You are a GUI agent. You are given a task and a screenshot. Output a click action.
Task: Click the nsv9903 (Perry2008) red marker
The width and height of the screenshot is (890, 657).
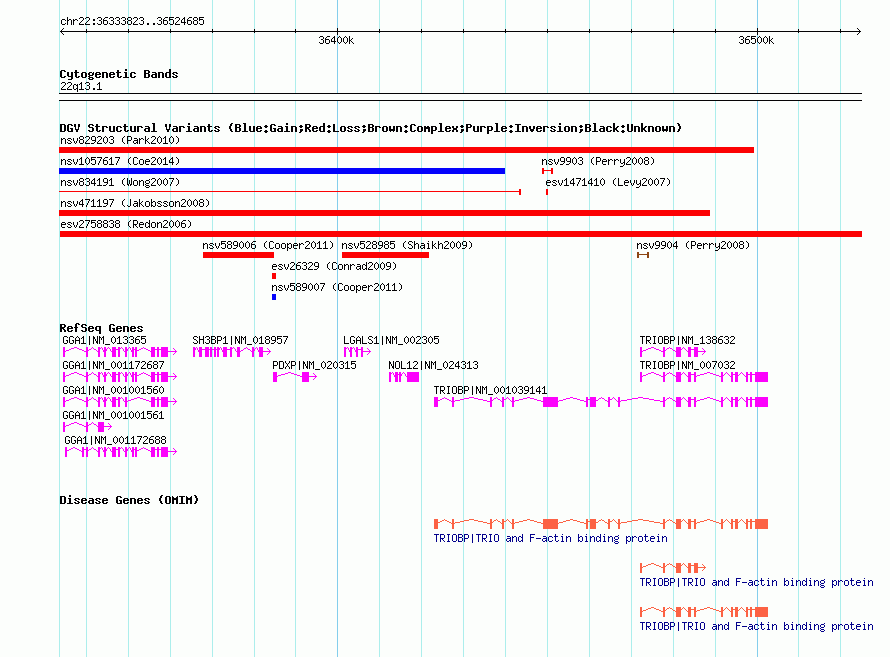coord(547,171)
